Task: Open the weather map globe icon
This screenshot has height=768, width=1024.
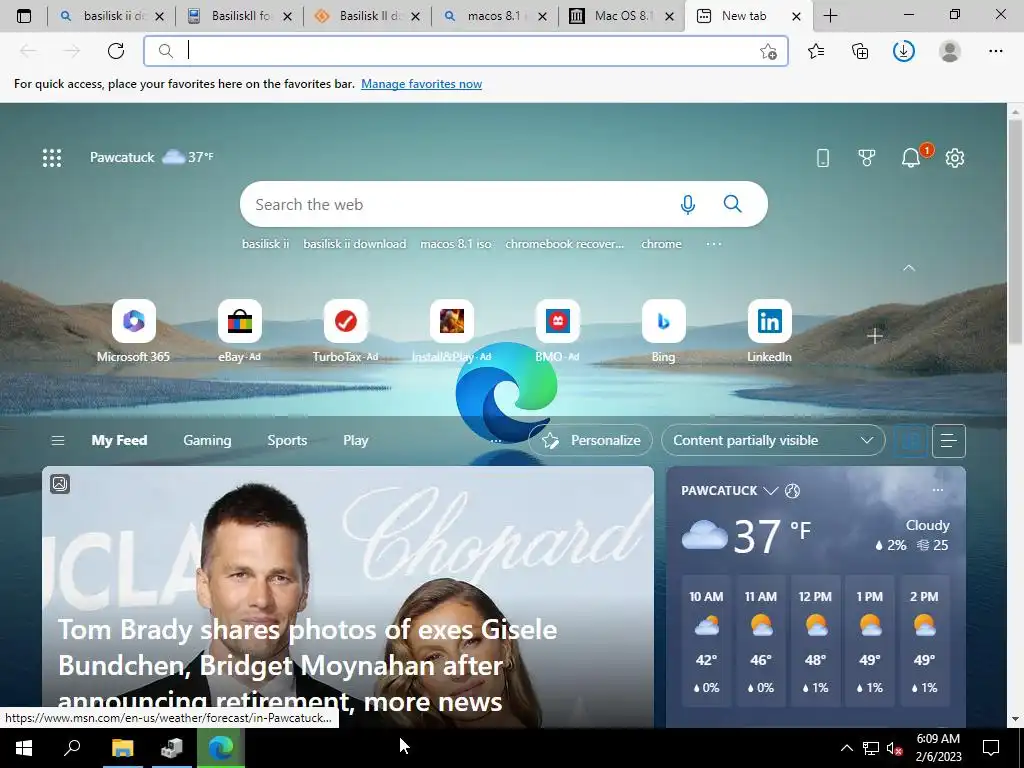Action: [x=792, y=490]
